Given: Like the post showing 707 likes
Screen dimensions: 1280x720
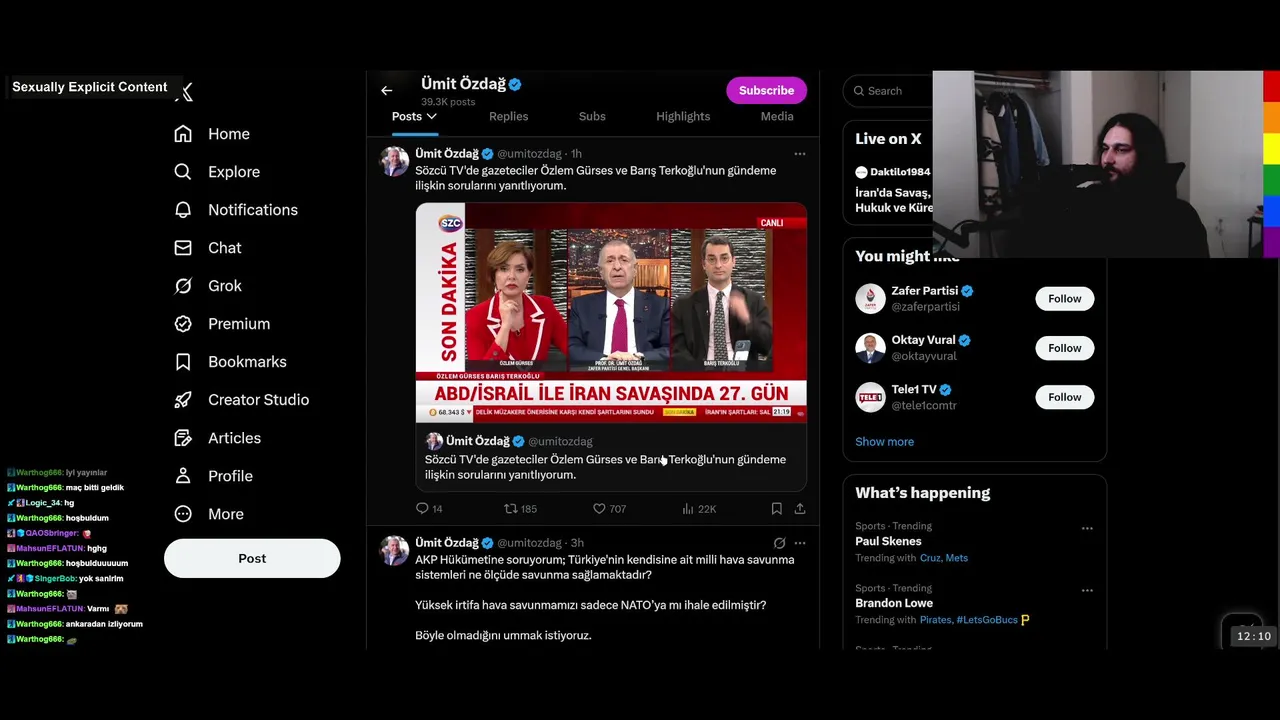Looking at the screenshot, I should [609, 509].
